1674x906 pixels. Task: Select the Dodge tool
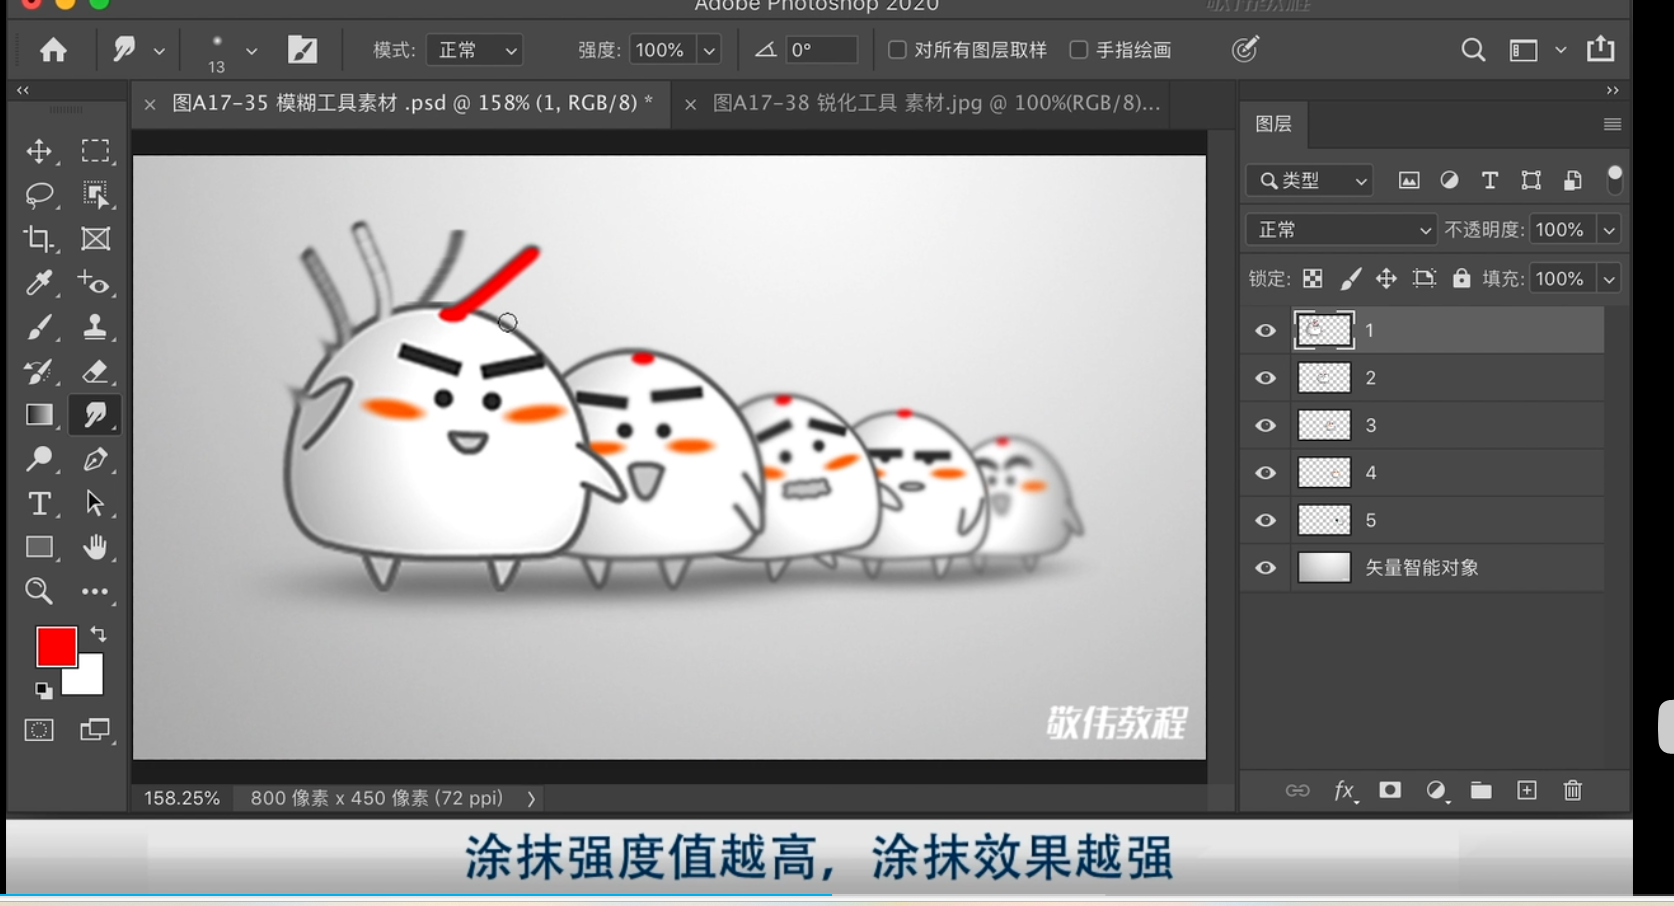click(39, 459)
